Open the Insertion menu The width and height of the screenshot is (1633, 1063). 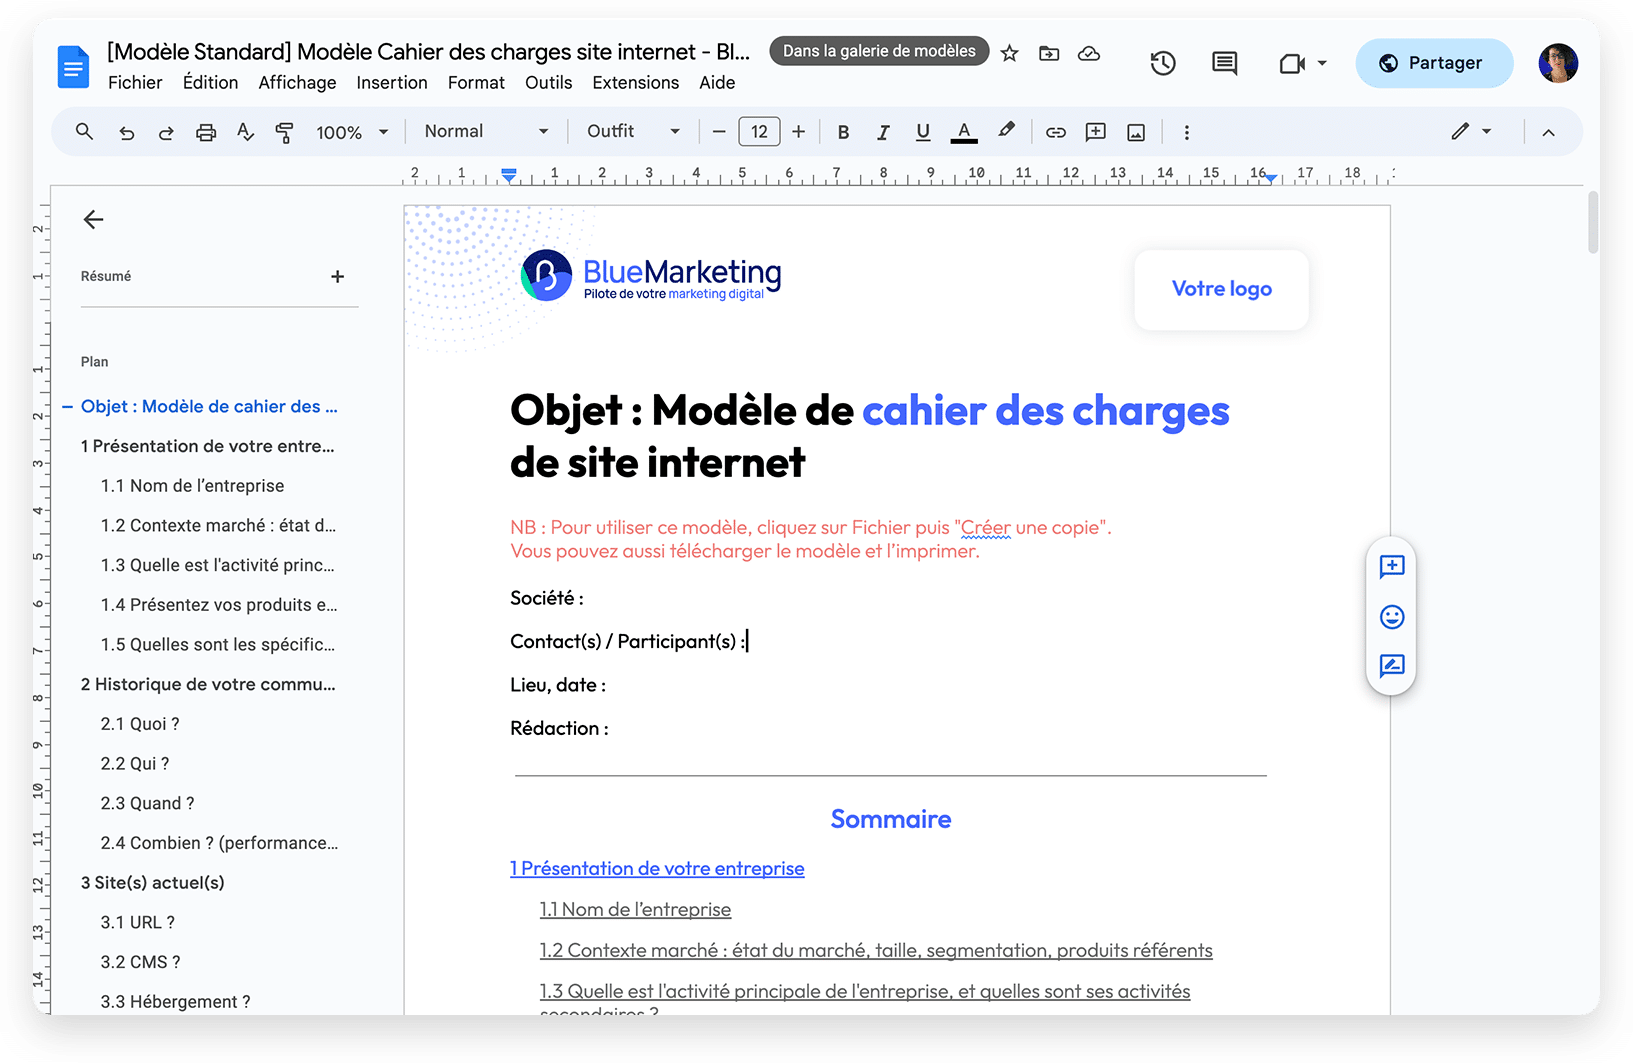pos(392,82)
